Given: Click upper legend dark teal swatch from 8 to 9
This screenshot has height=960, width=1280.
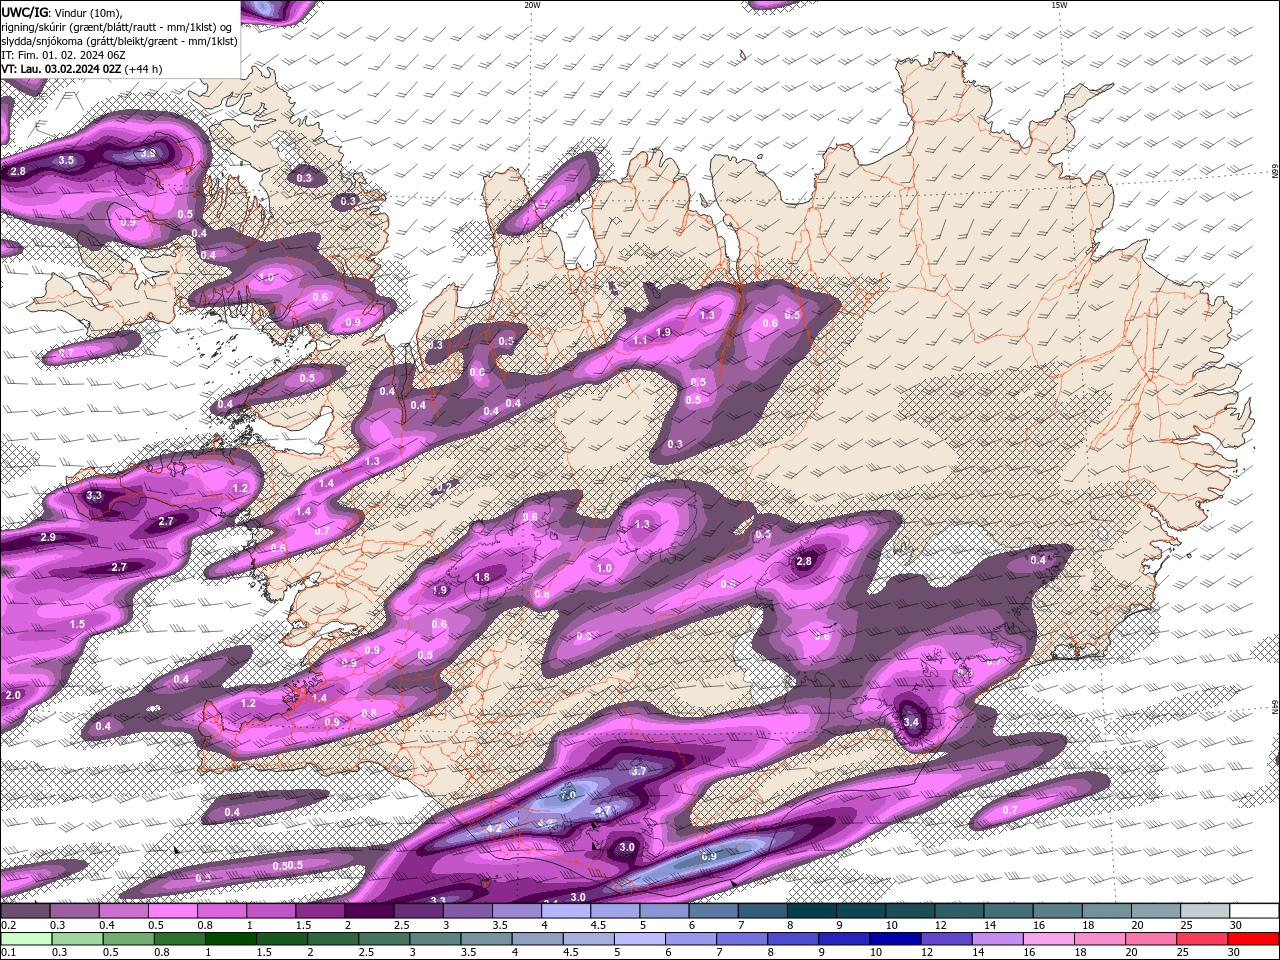Looking at the screenshot, I should click(812, 910).
